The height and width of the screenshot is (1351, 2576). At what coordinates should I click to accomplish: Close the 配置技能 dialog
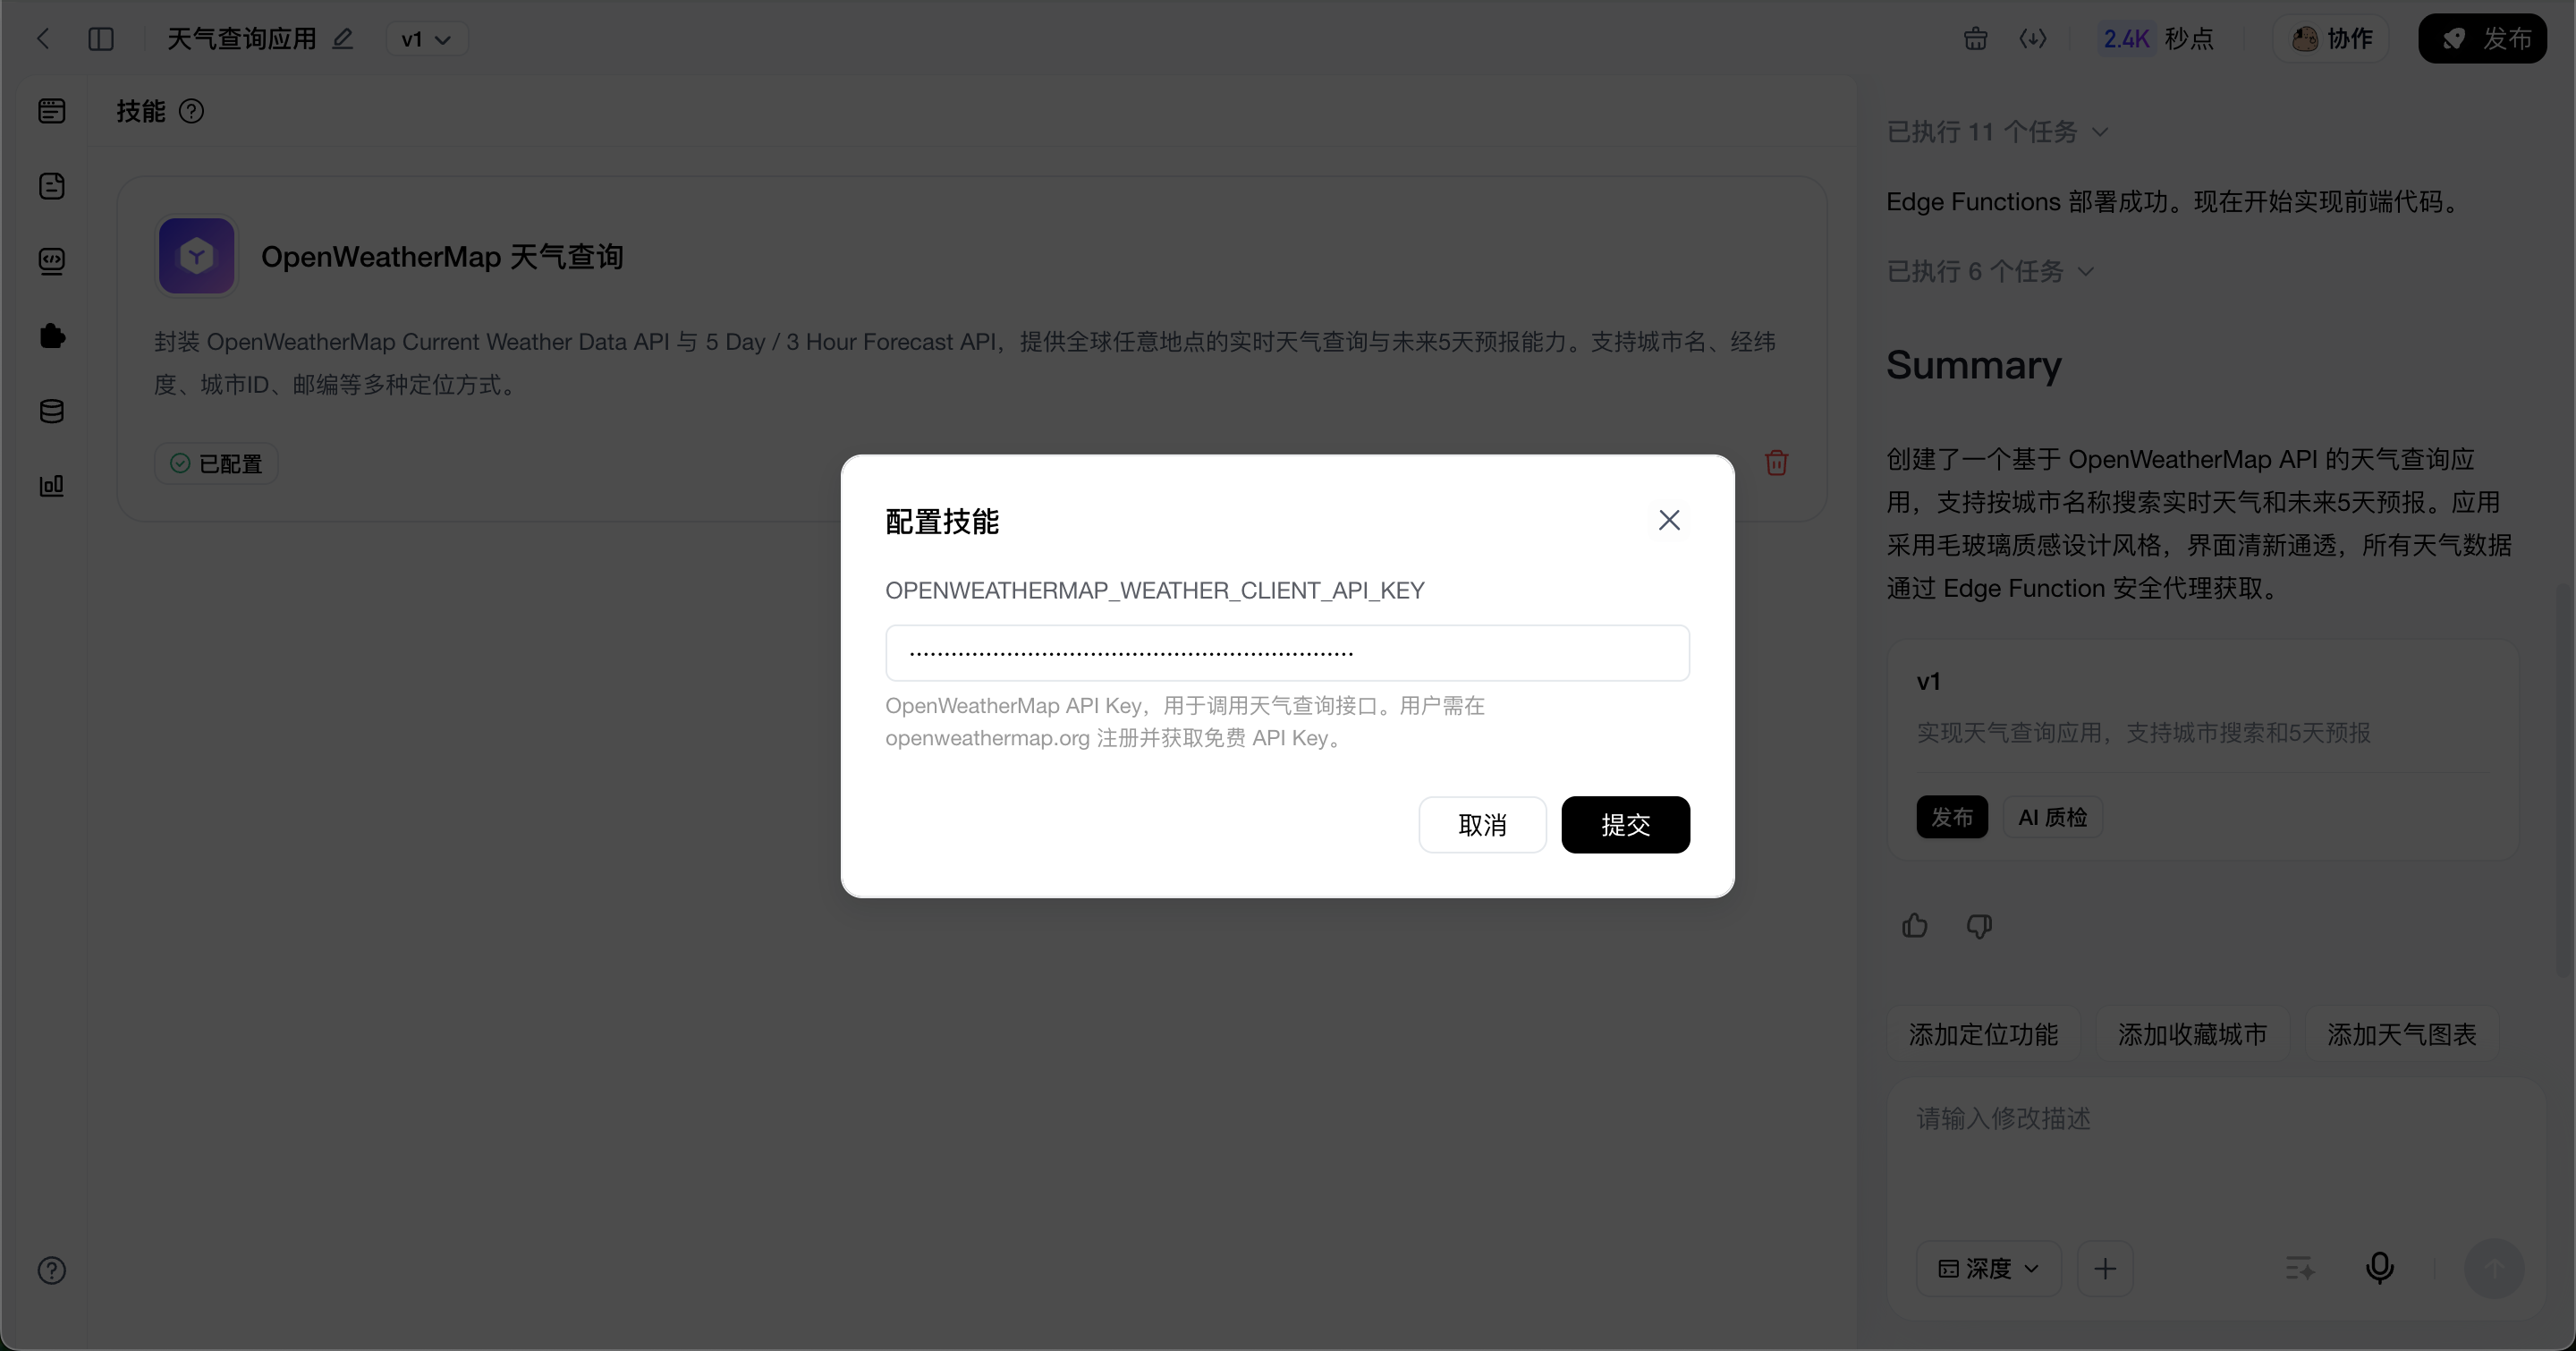[1669, 520]
